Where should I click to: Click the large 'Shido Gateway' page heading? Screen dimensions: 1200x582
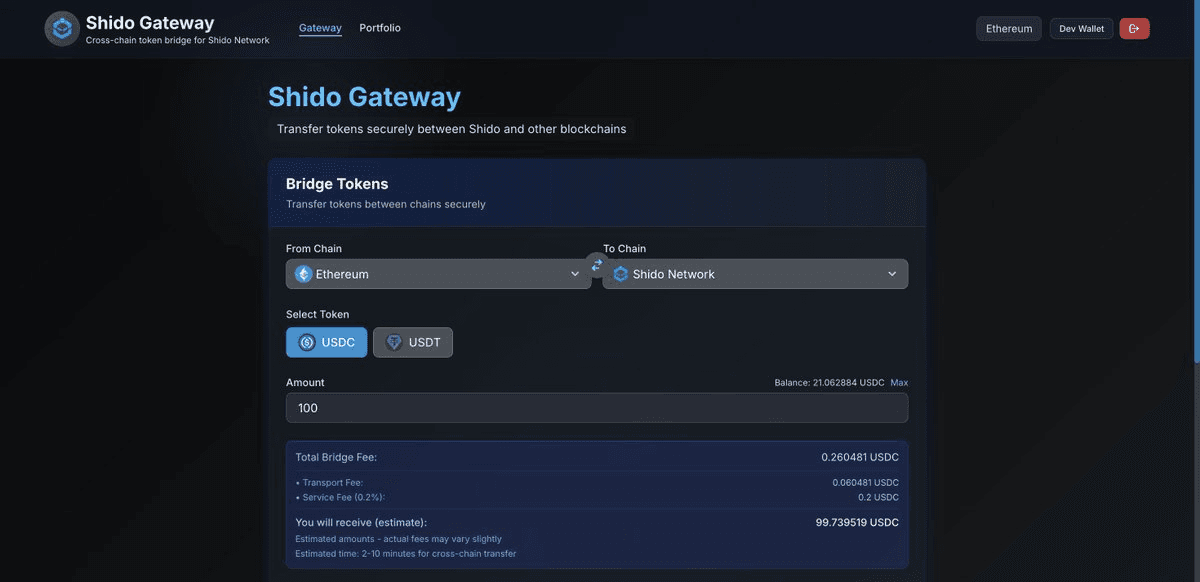364,97
